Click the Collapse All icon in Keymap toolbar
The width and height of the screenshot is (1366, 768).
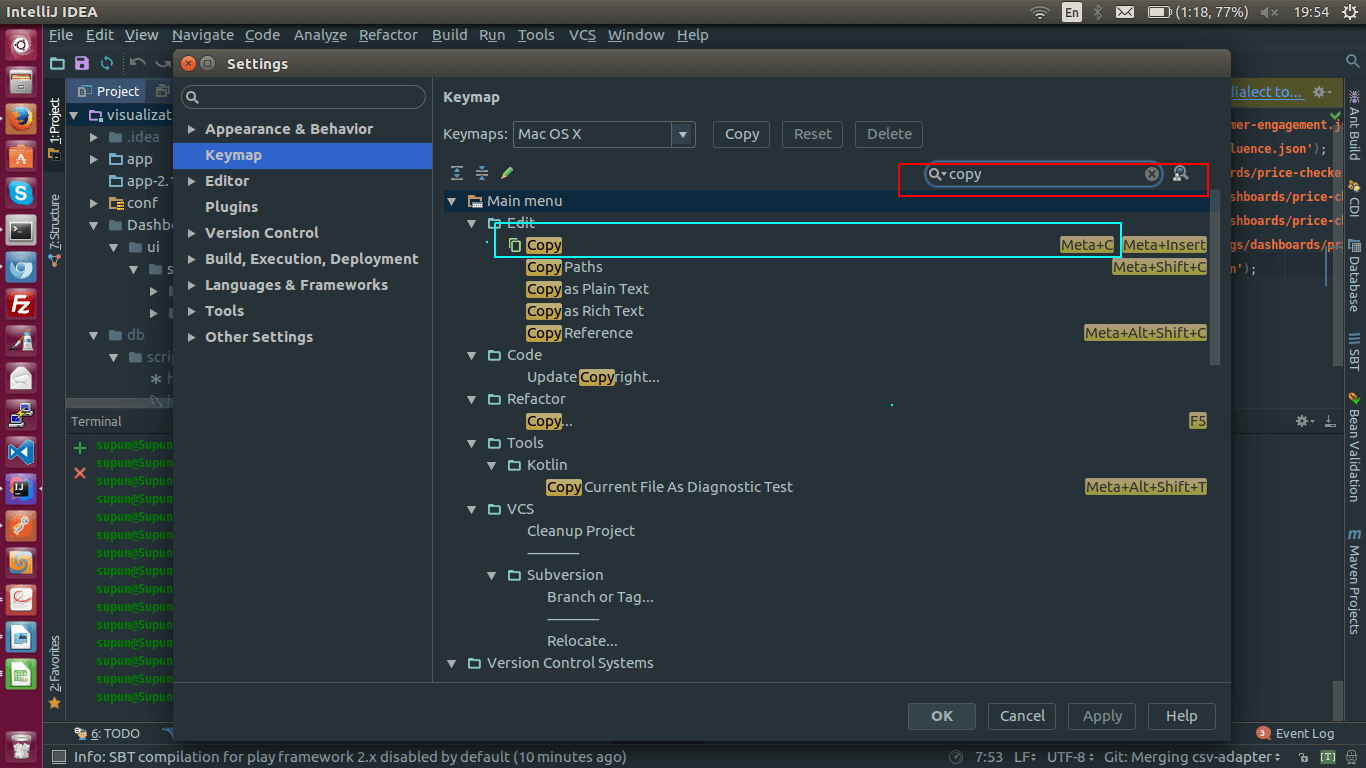pyautogui.click(x=482, y=173)
